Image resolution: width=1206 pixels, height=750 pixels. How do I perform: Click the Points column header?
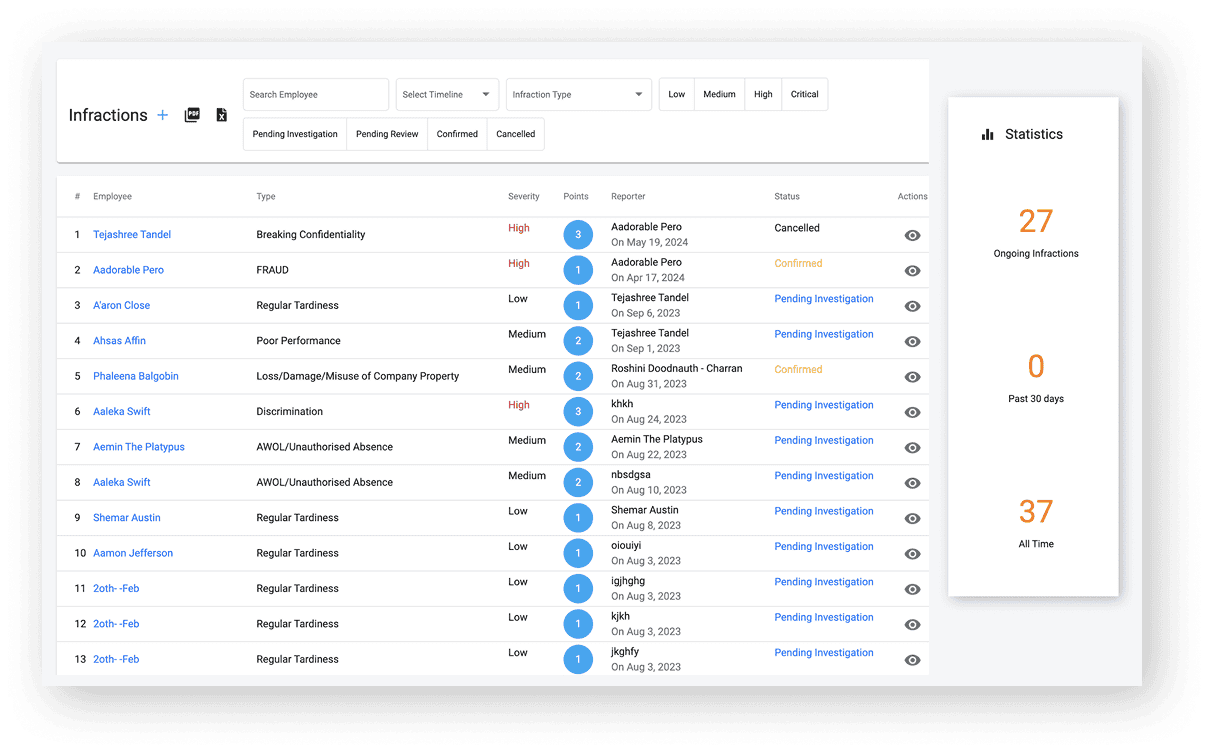point(576,197)
